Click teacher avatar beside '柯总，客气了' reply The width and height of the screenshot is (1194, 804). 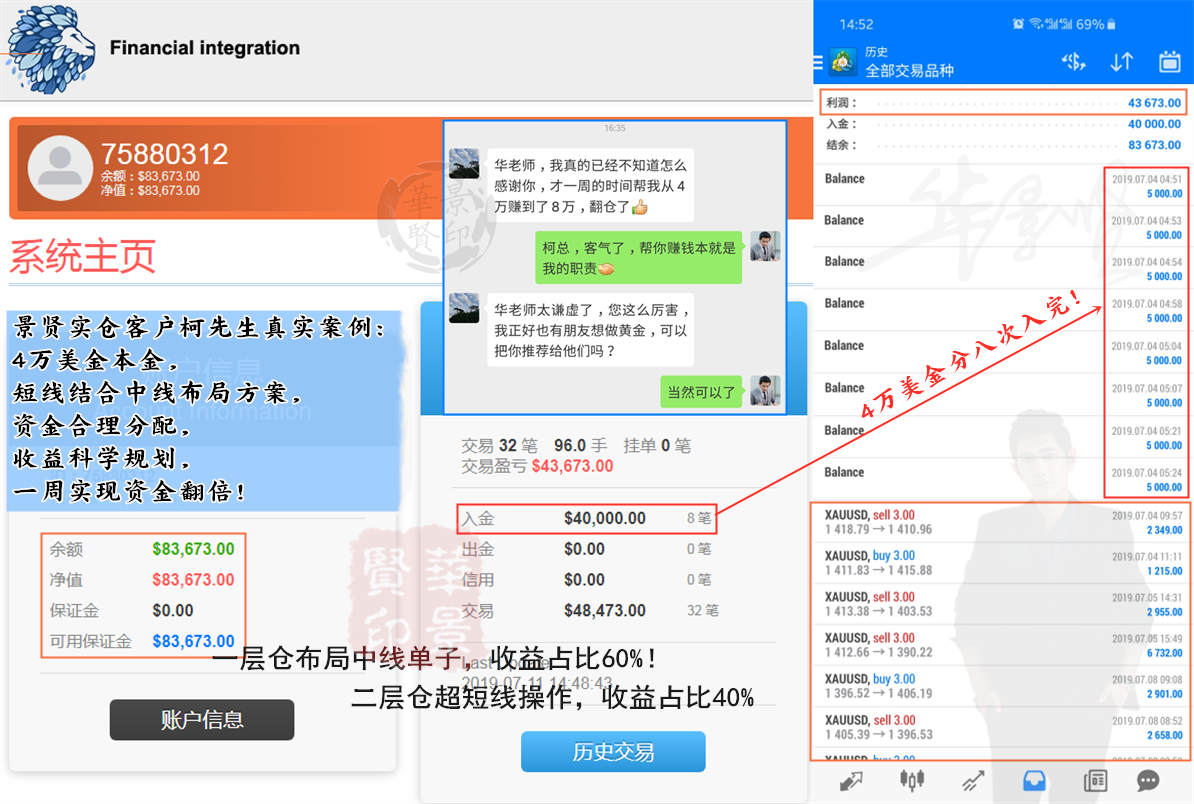(765, 246)
